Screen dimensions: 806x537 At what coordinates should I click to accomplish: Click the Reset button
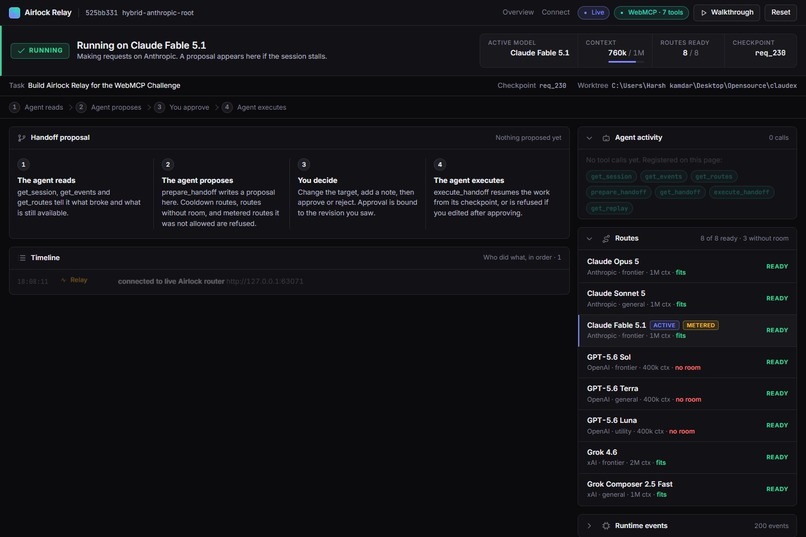coord(780,12)
